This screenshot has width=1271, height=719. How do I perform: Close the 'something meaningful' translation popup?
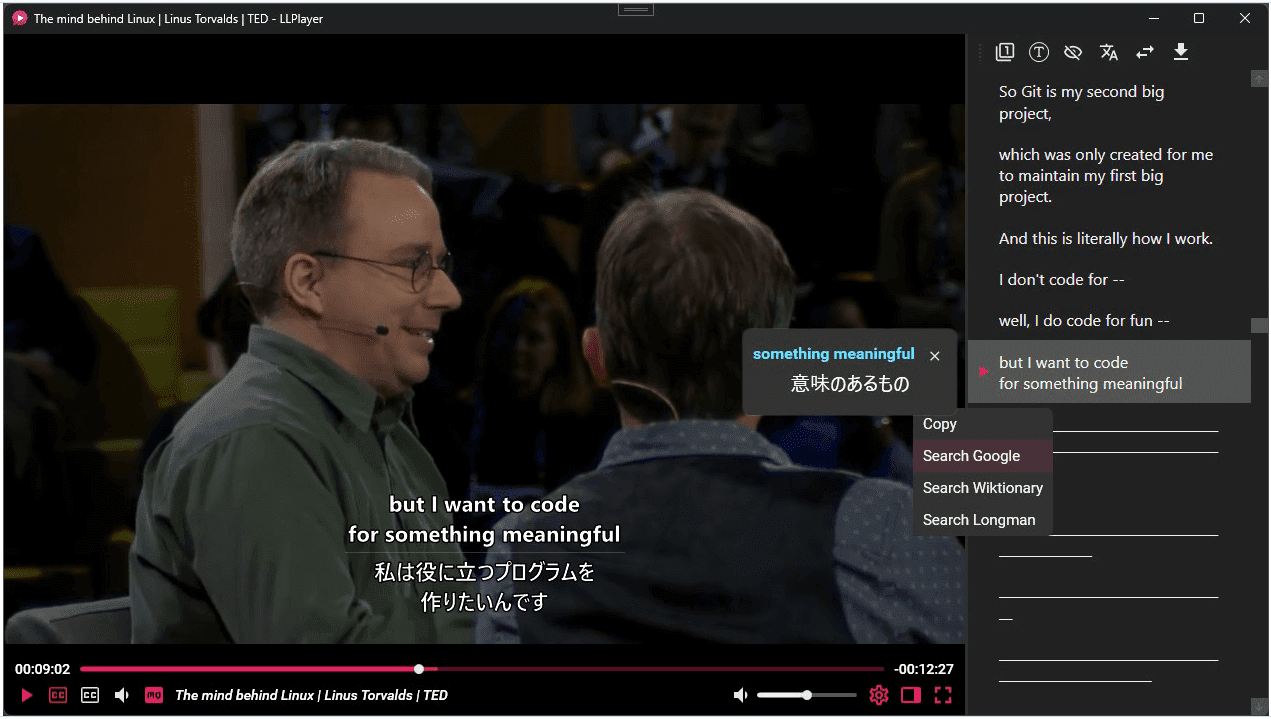[x=935, y=356]
